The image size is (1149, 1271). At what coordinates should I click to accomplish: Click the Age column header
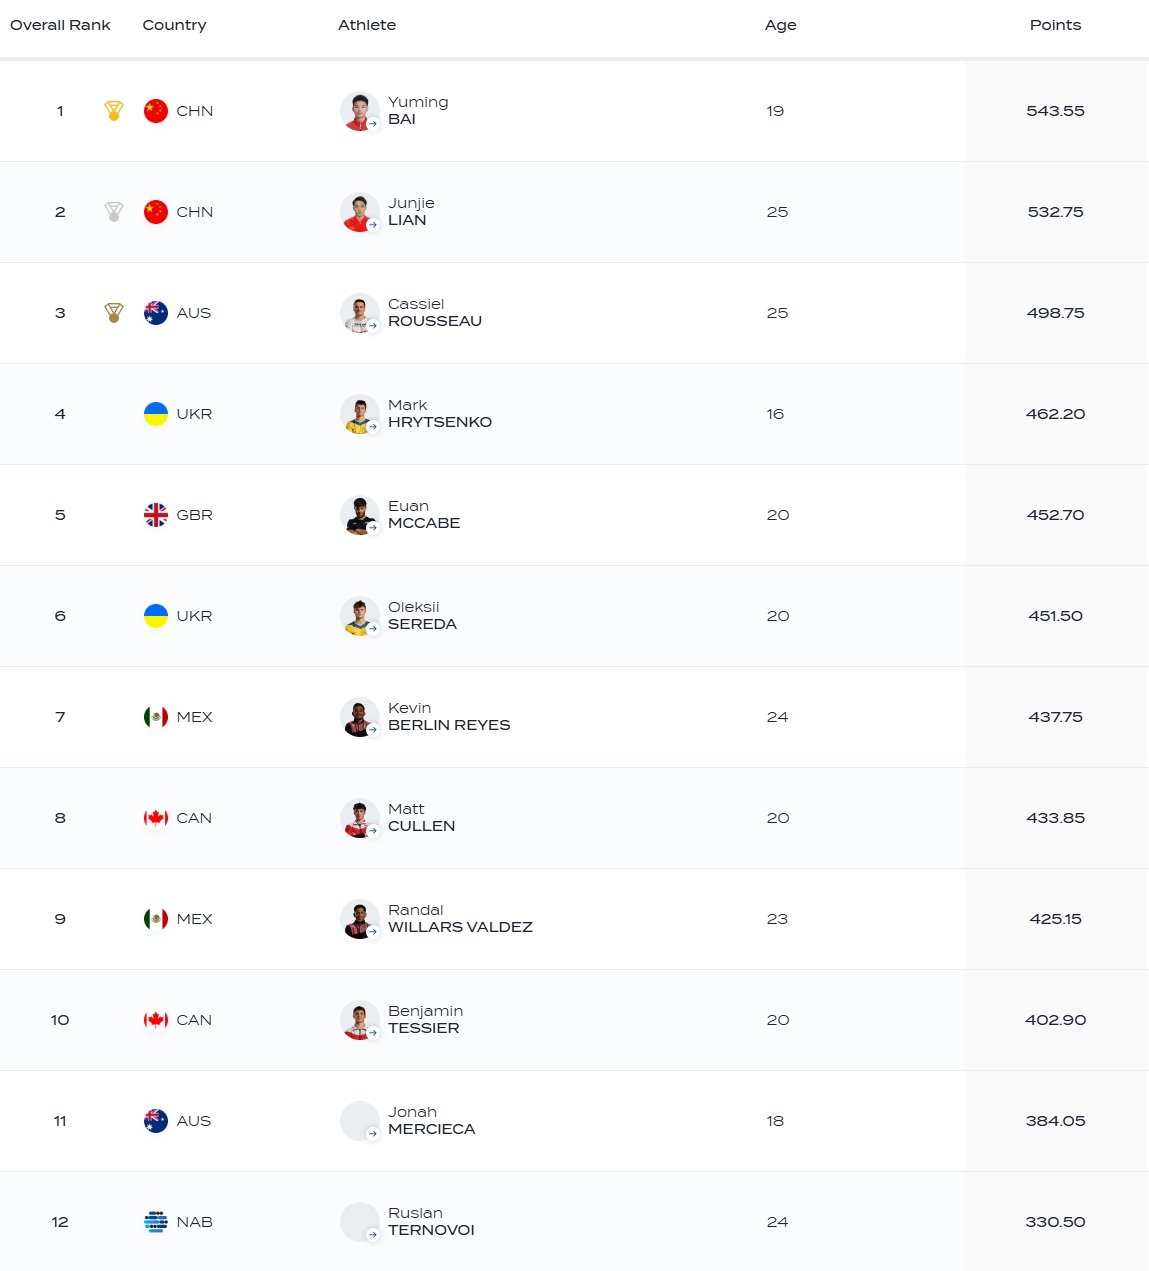(x=780, y=25)
